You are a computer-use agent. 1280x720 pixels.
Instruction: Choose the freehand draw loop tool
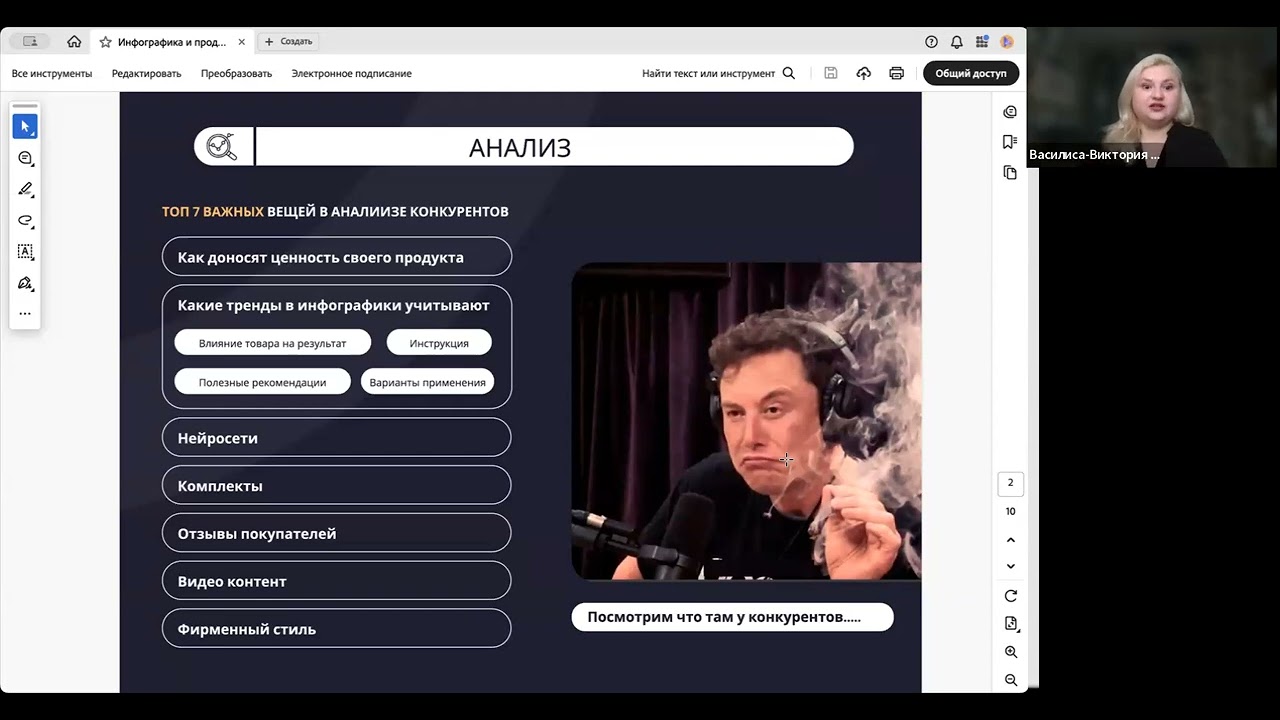click(x=25, y=220)
